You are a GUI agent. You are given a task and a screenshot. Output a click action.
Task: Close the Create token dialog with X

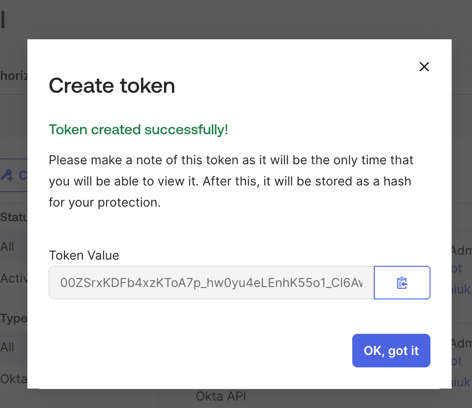pyautogui.click(x=424, y=67)
